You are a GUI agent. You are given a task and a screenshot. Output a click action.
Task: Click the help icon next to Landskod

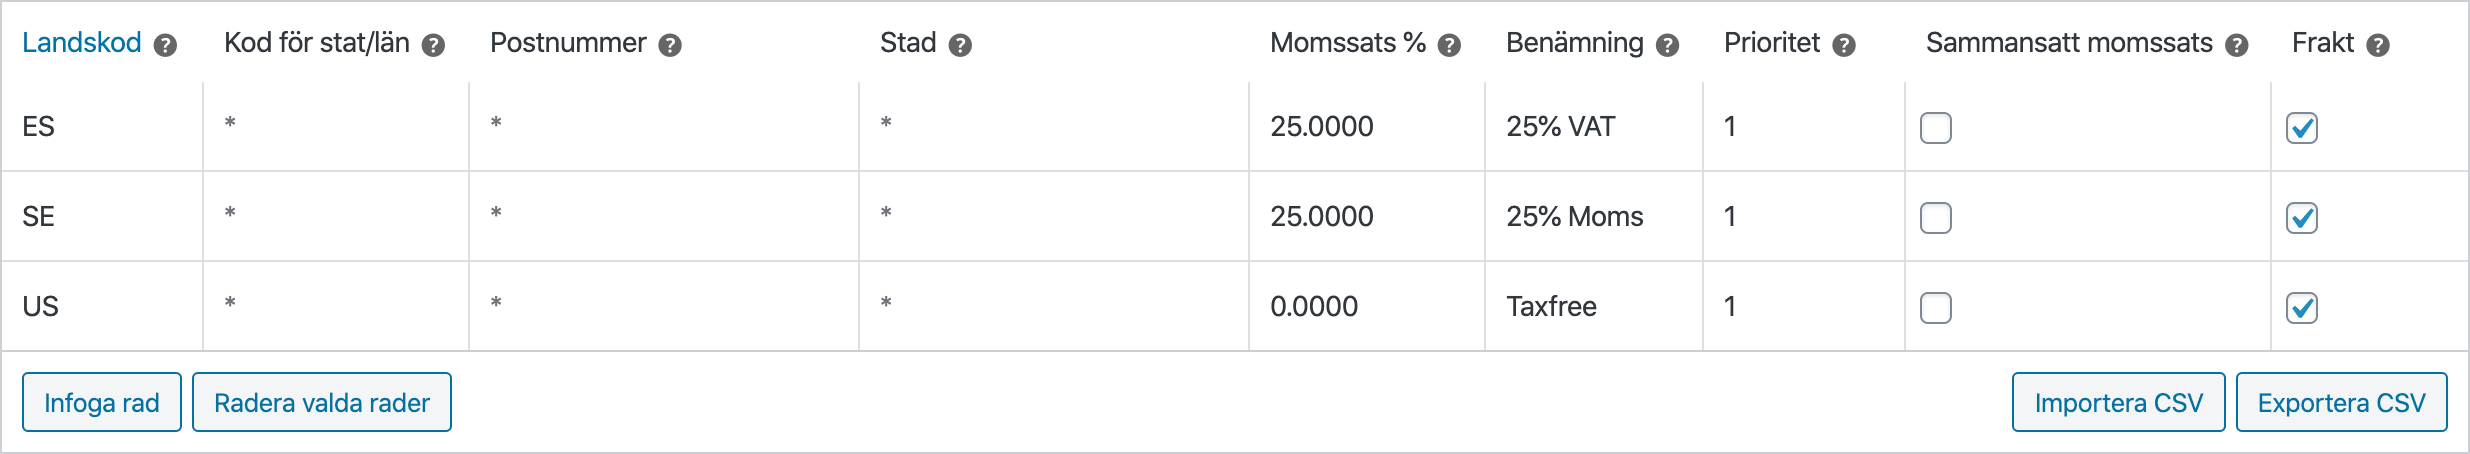(166, 45)
